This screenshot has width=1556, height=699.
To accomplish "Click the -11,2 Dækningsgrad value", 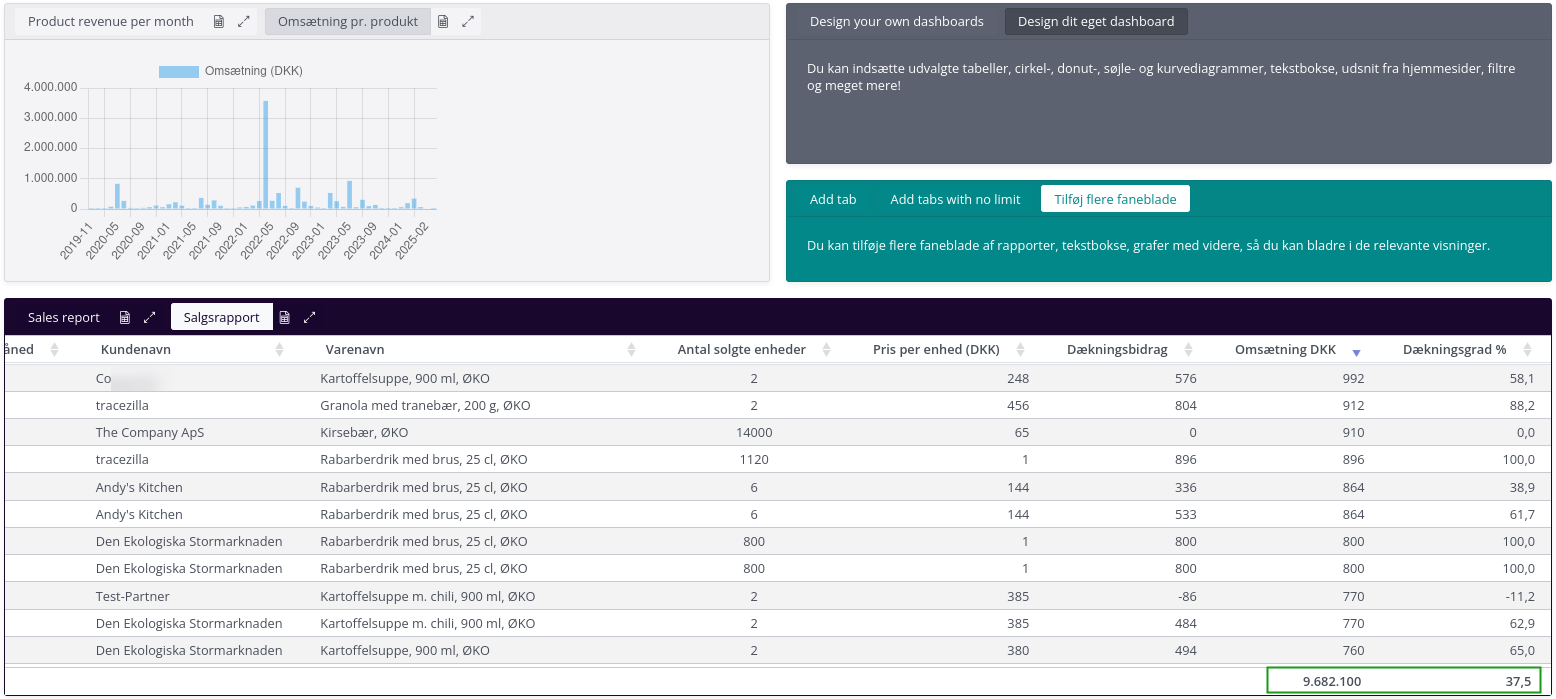I will [1519, 596].
